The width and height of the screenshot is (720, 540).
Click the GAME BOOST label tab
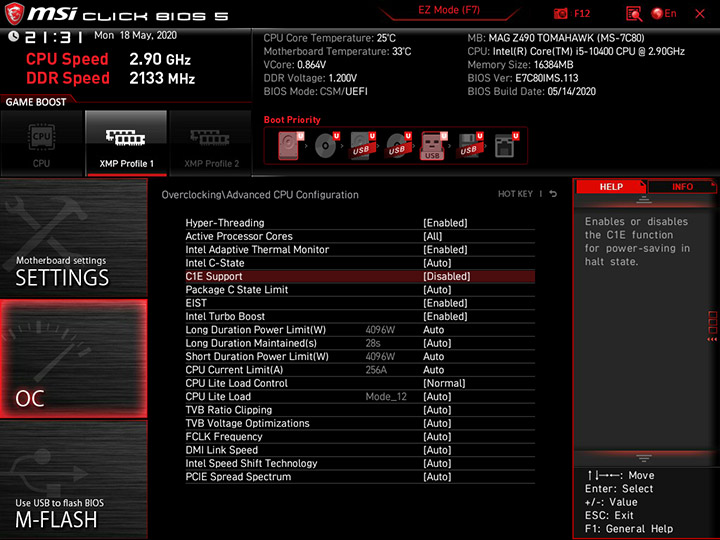[36, 102]
